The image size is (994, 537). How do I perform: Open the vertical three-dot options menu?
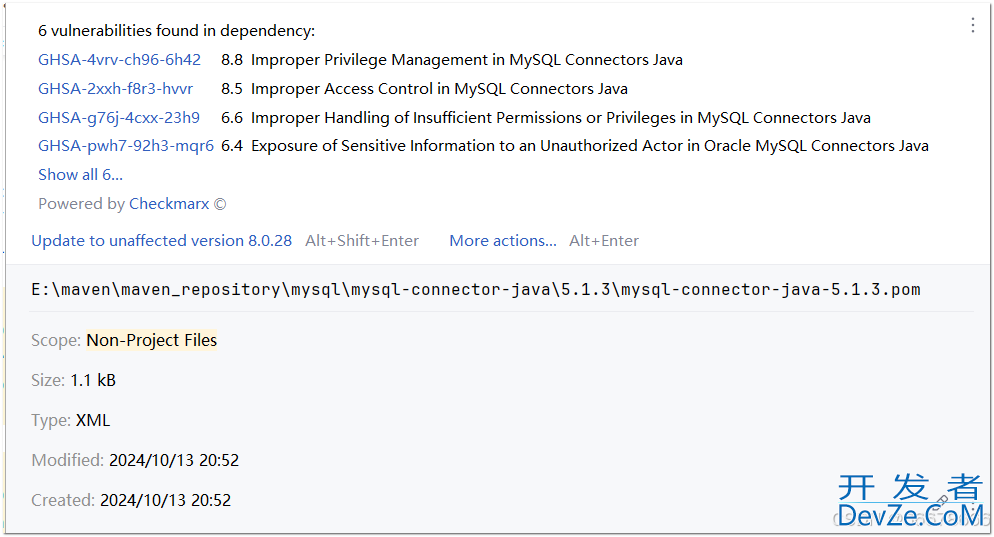972,25
